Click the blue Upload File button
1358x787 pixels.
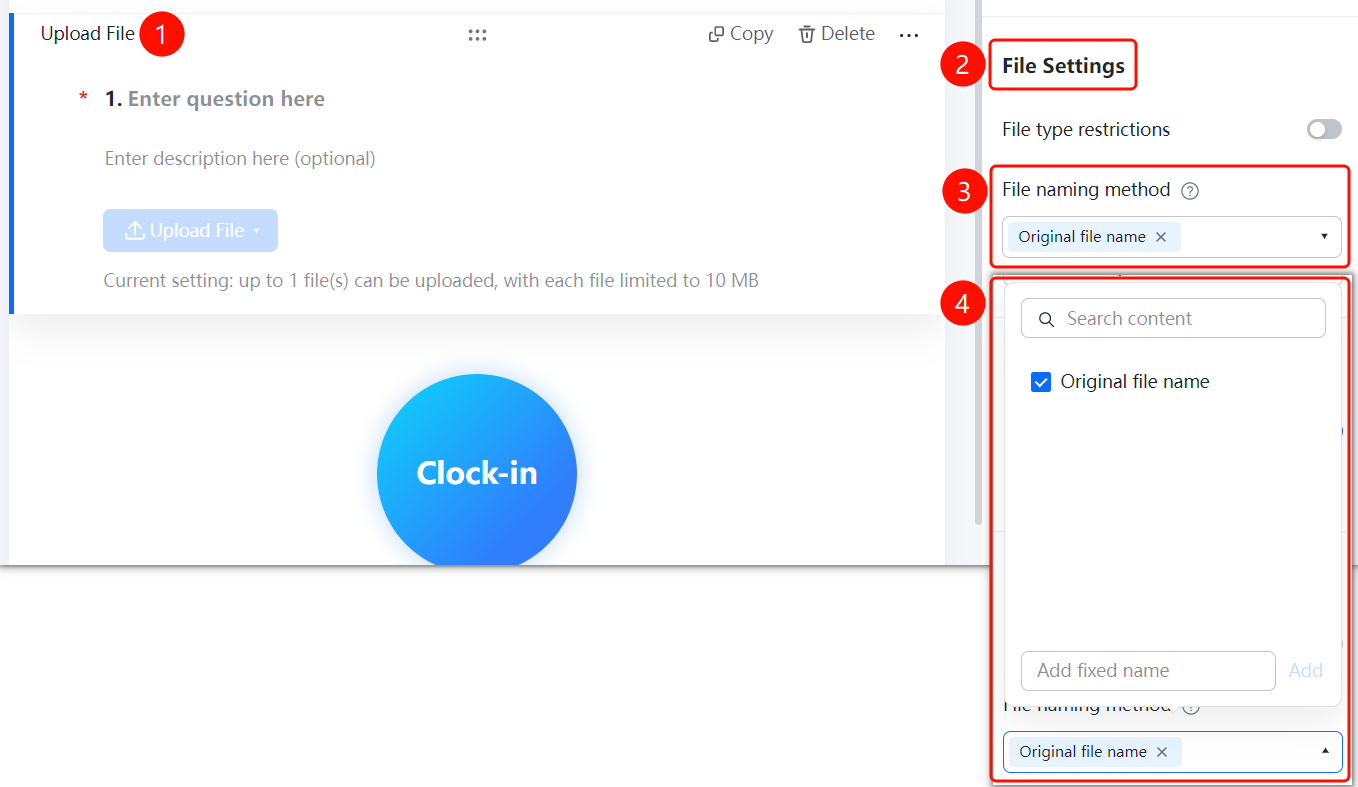click(x=190, y=231)
